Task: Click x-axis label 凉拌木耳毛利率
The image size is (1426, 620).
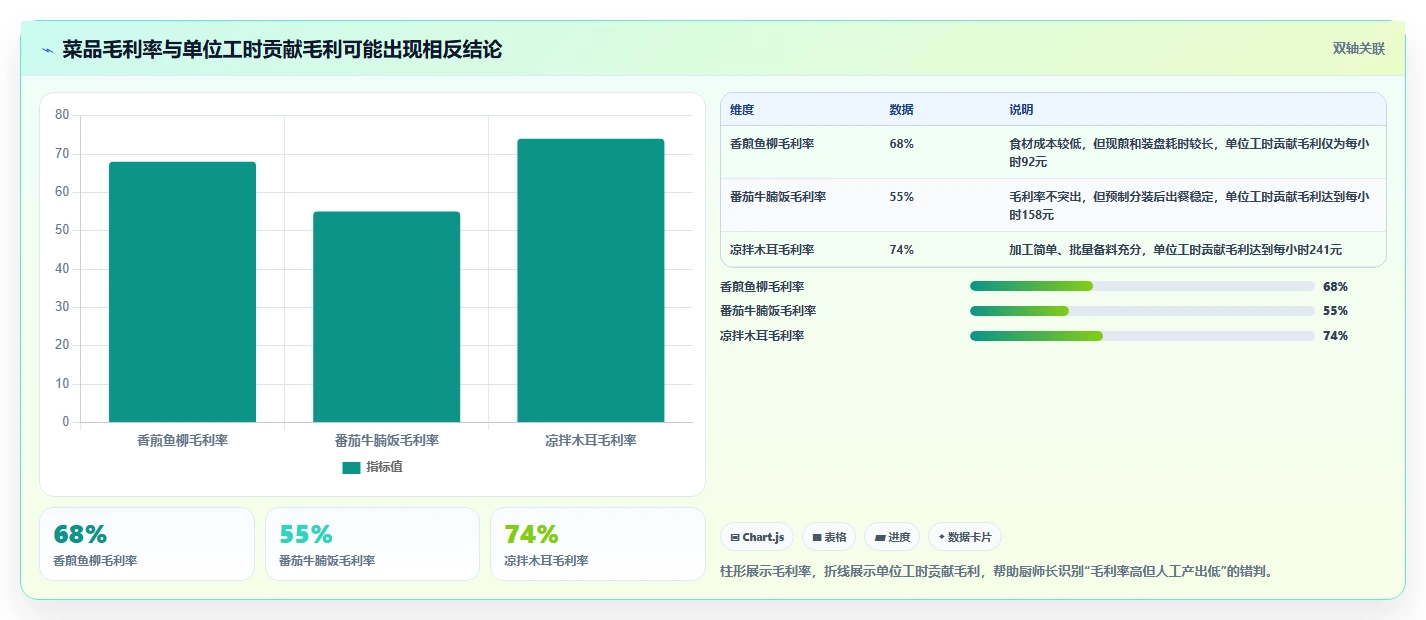Action: pyautogui.click(x=591, y=440)
